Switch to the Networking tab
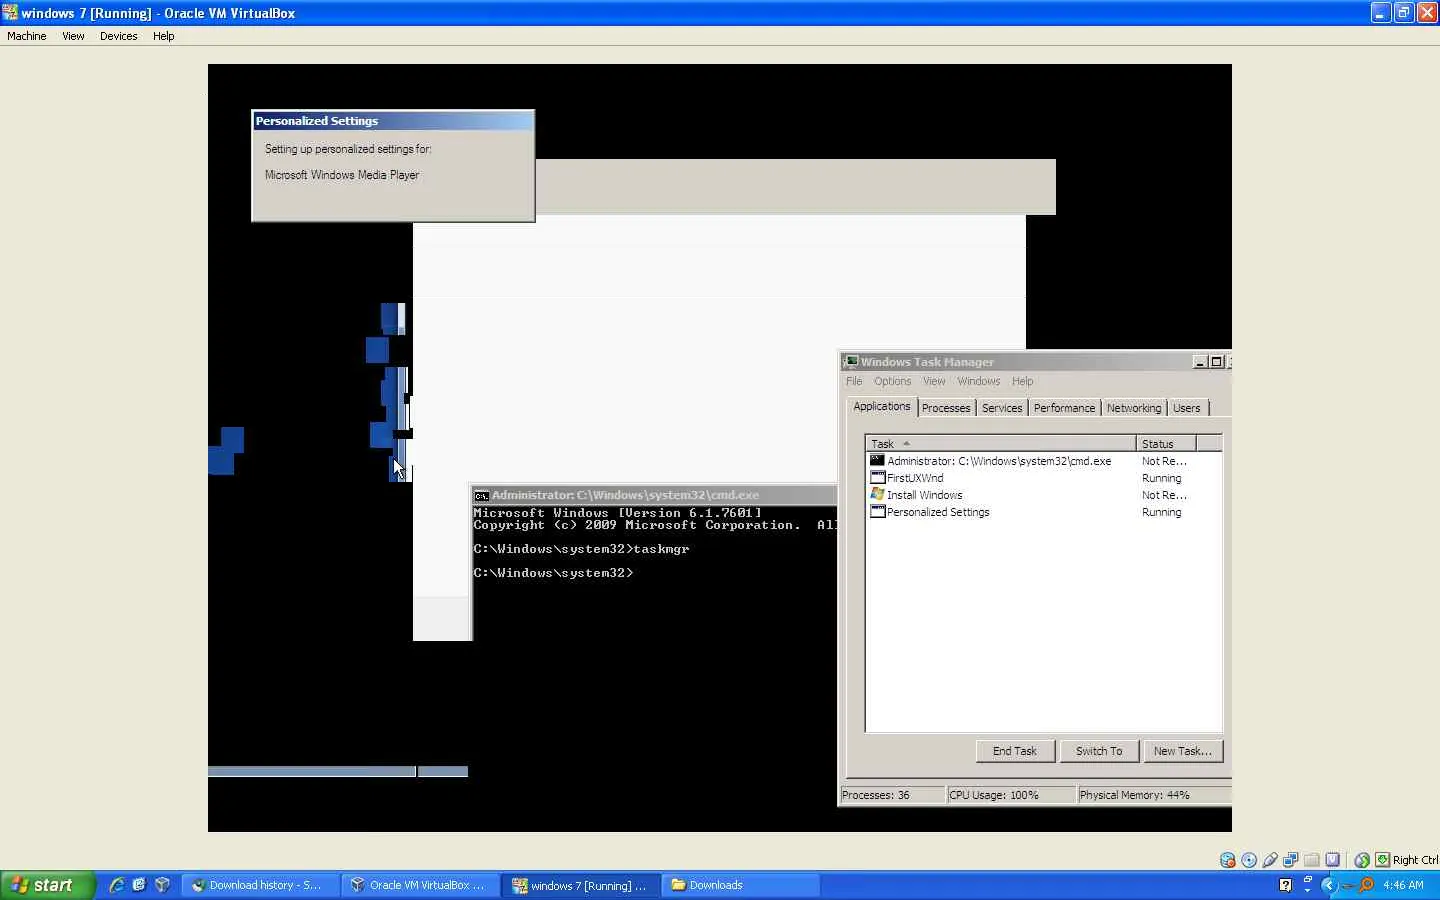 point(1134,408)
